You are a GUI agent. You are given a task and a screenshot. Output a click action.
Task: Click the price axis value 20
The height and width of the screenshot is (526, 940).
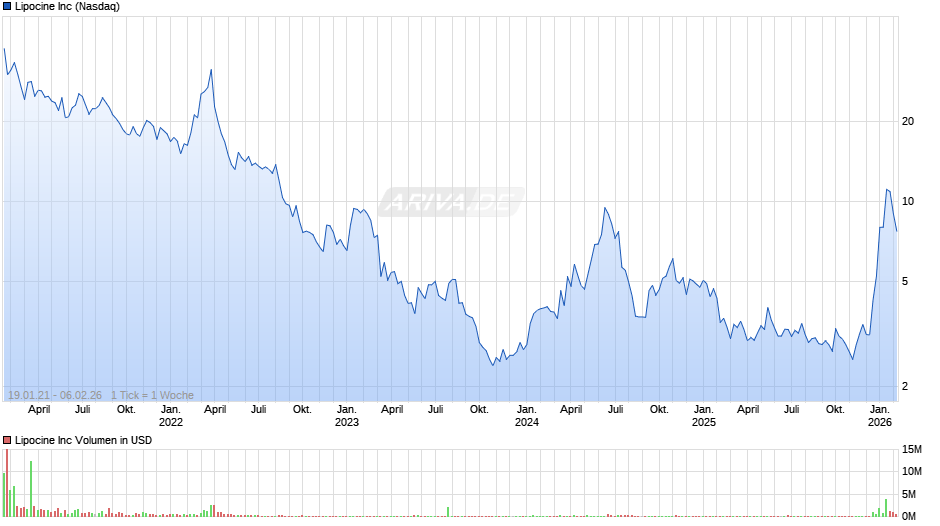[x=908, y=121]
